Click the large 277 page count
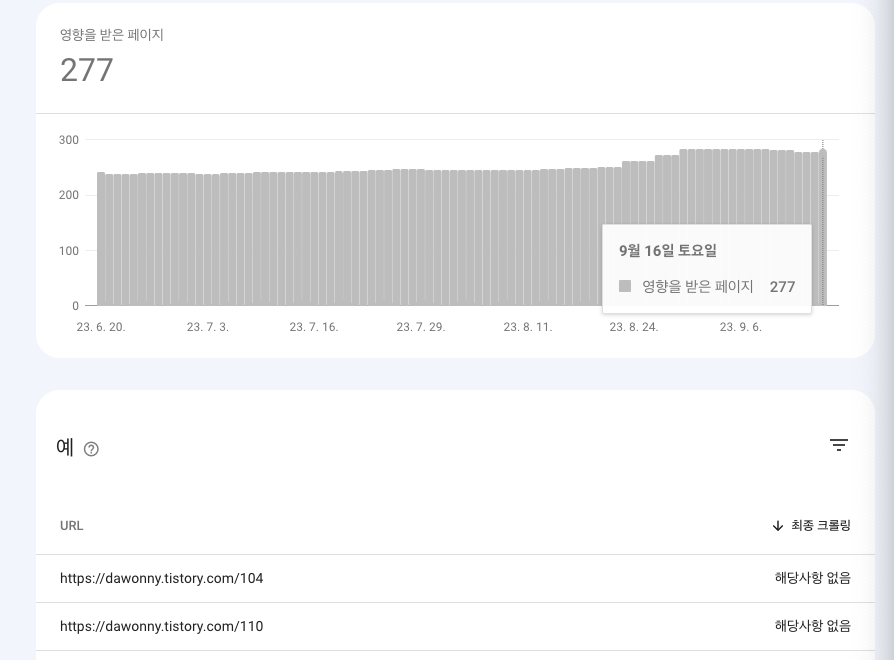Viewport: 894px width, 660px height. click(87, 70)
